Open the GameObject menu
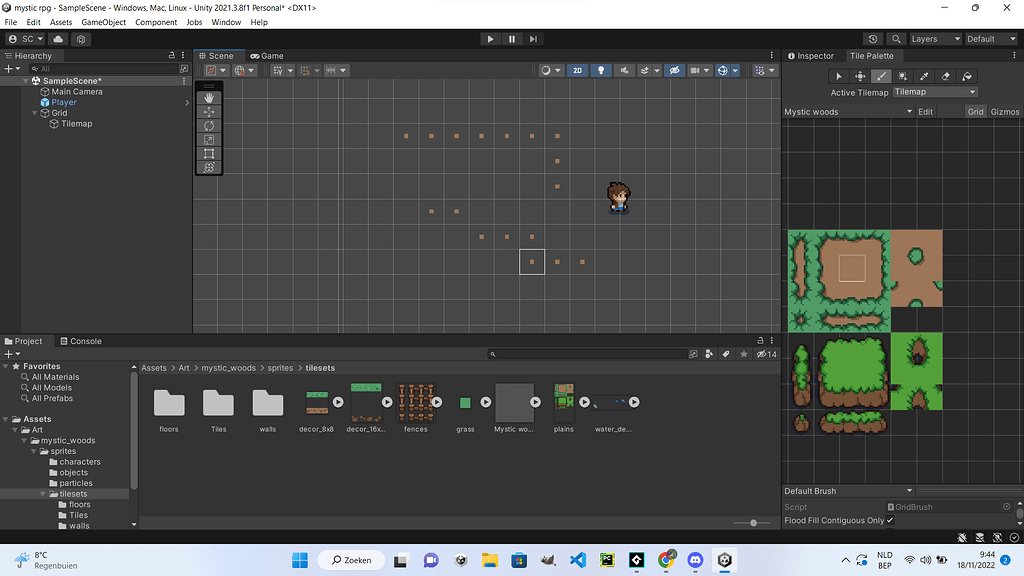The width and height of the screenshot is (1024, 576). 103,22
